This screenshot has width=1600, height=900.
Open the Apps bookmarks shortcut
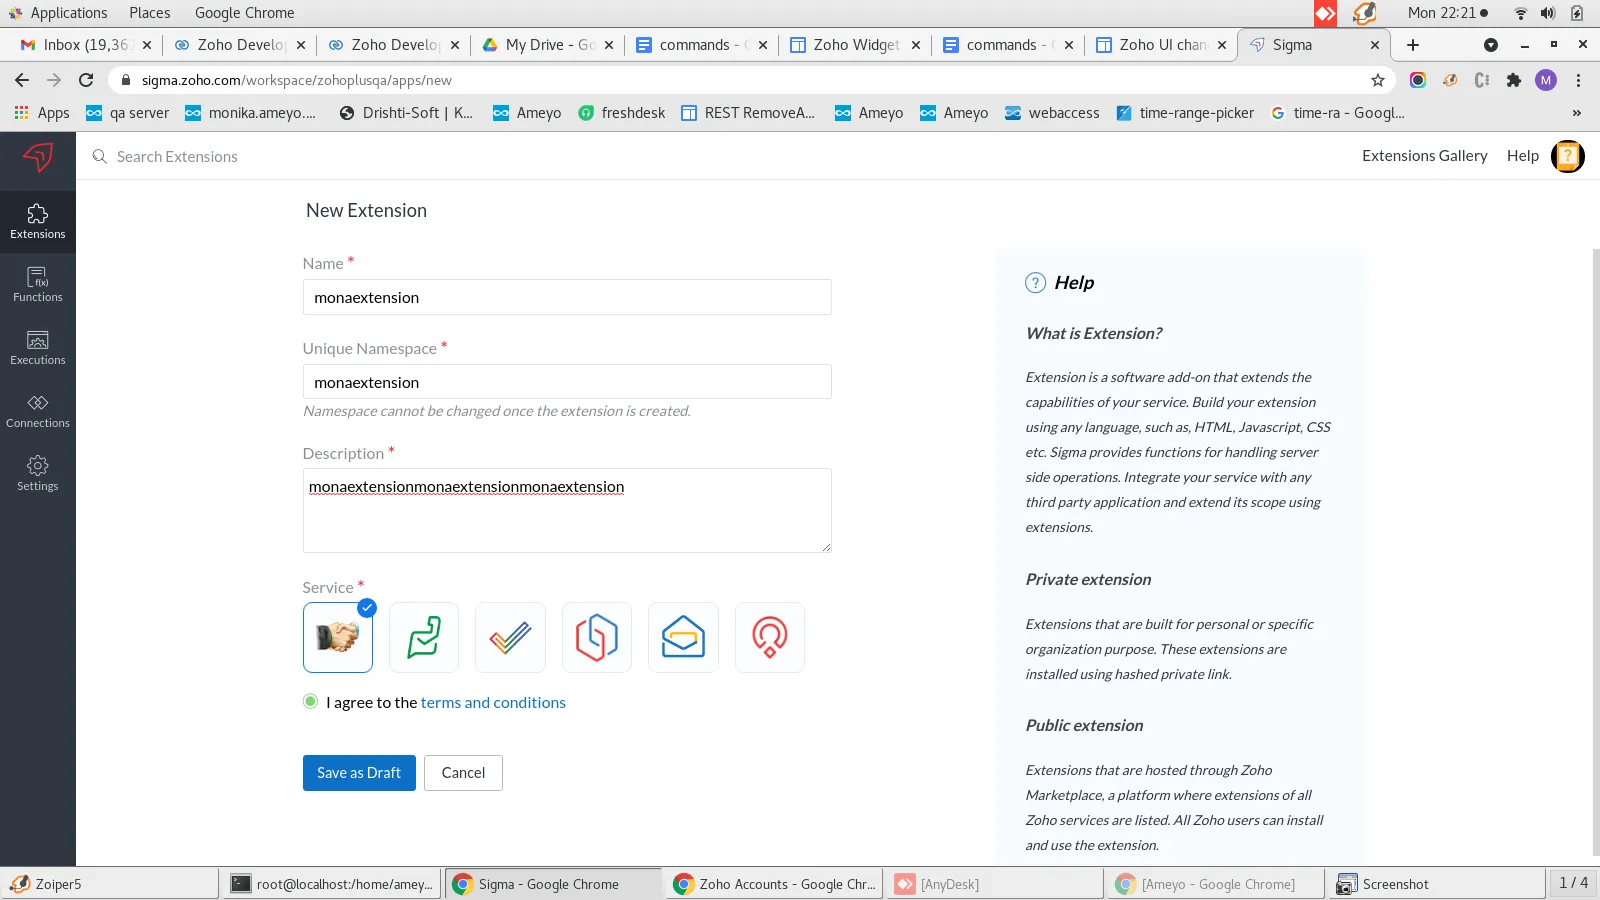click(41, 113)
